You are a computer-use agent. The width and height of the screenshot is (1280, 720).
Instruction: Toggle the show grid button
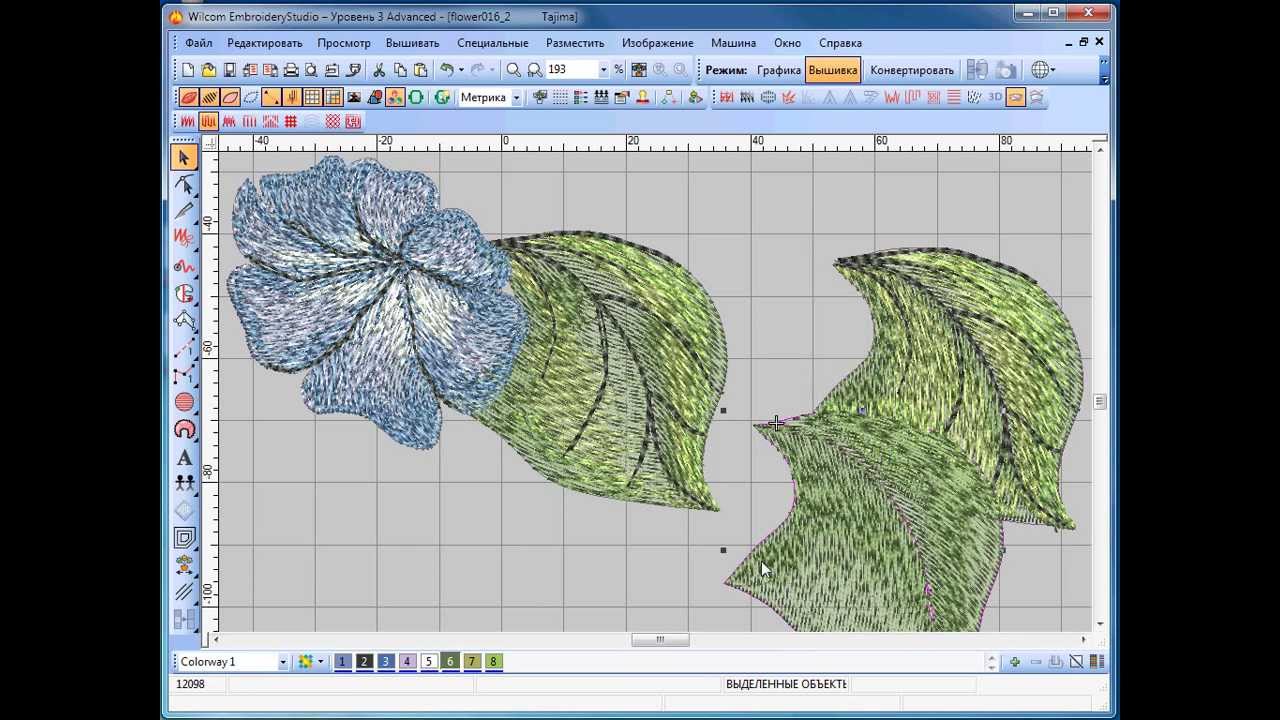coord(312,97)
